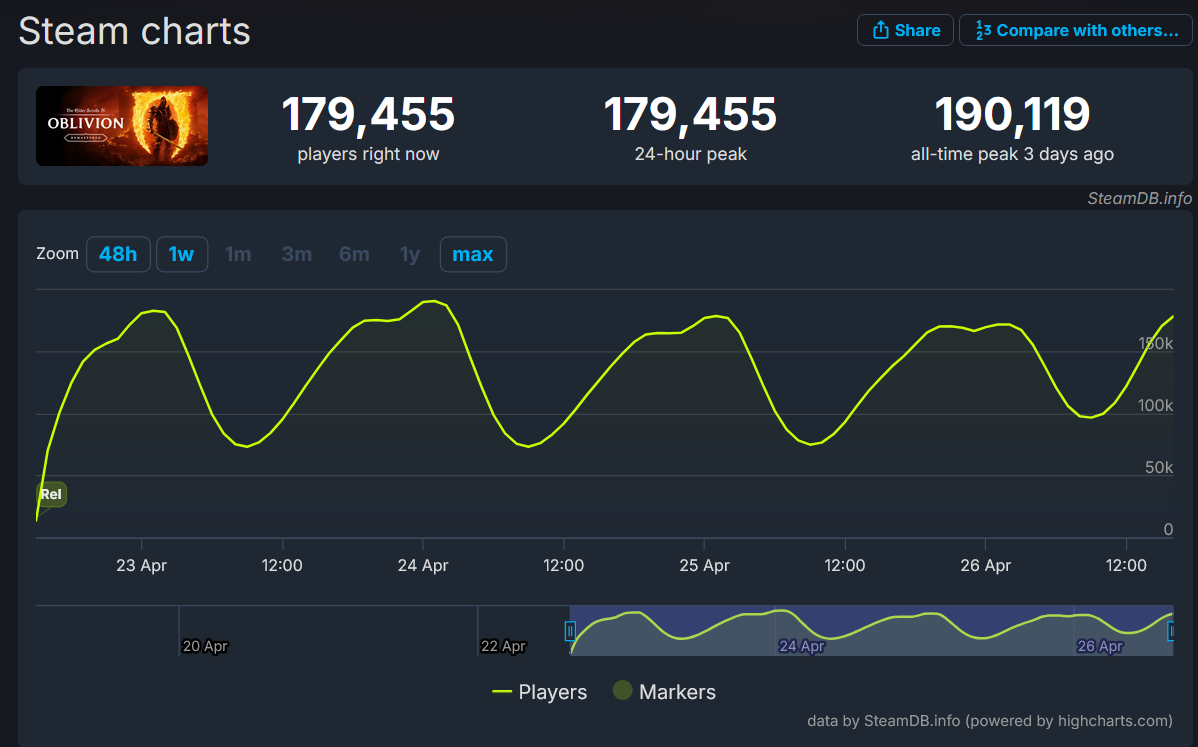1198x747 pixels.
Task: Click the 50k y-axis label
Action: click(x=1159, y=467)
